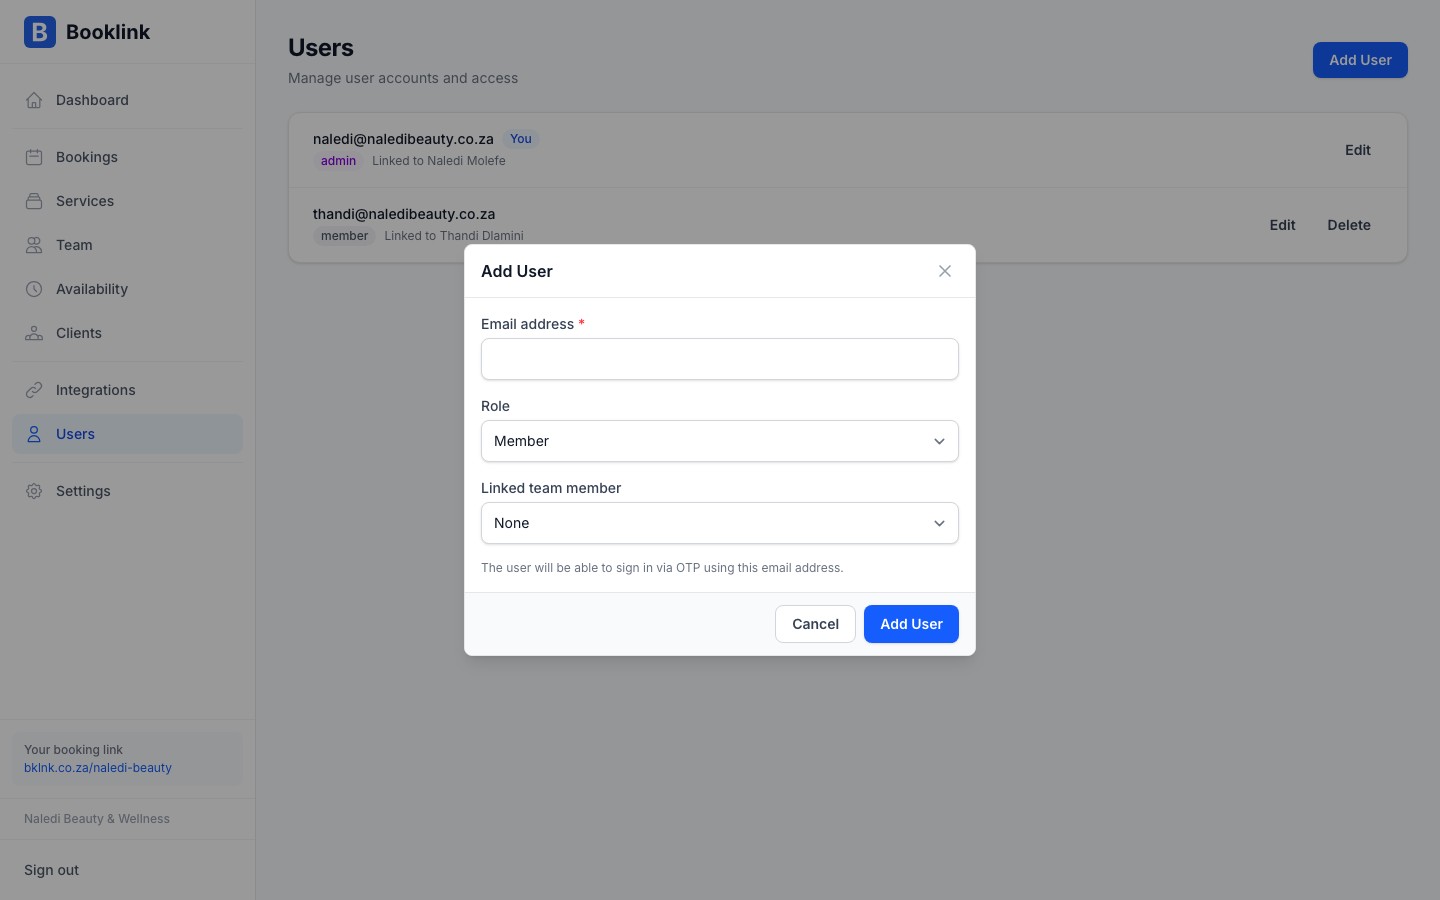Switch to the Users section in sidebar
Image resolution: width=1440 pixels, height=900 pixels.
tap(75, 434)
